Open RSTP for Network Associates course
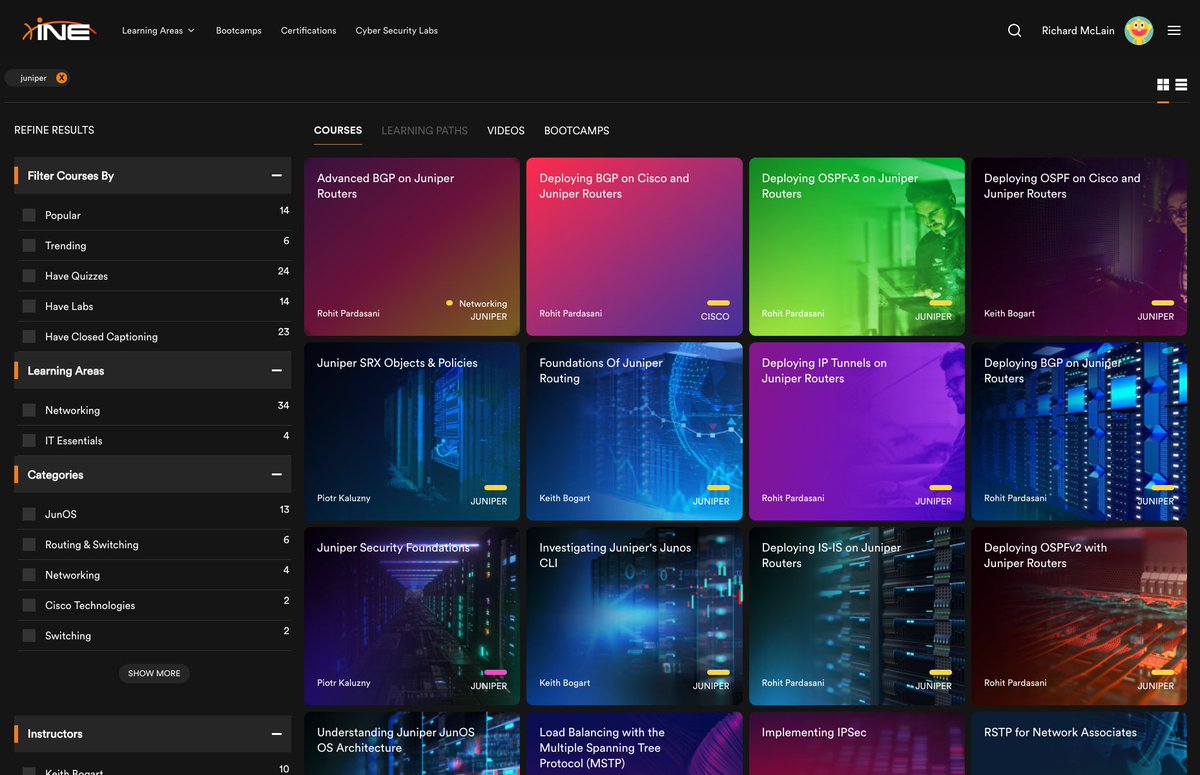The image size is (1200, 775). click(x=1079, y=744)
